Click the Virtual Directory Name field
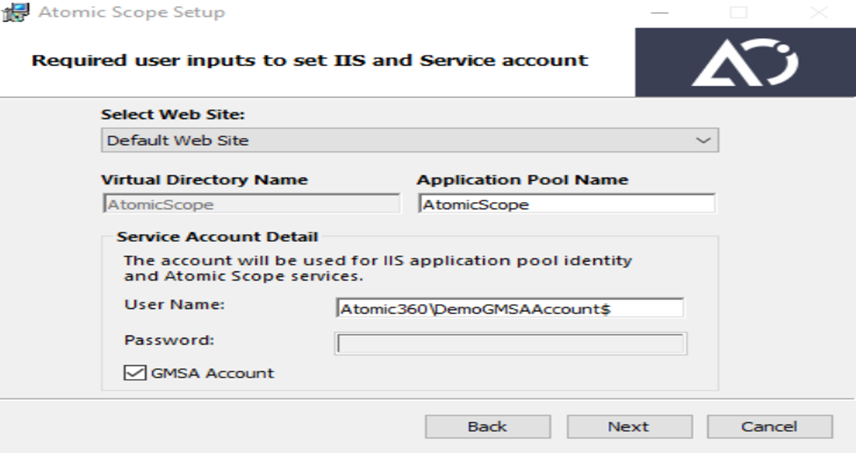Viewport: 856px width, 453px height. point(252,204)
